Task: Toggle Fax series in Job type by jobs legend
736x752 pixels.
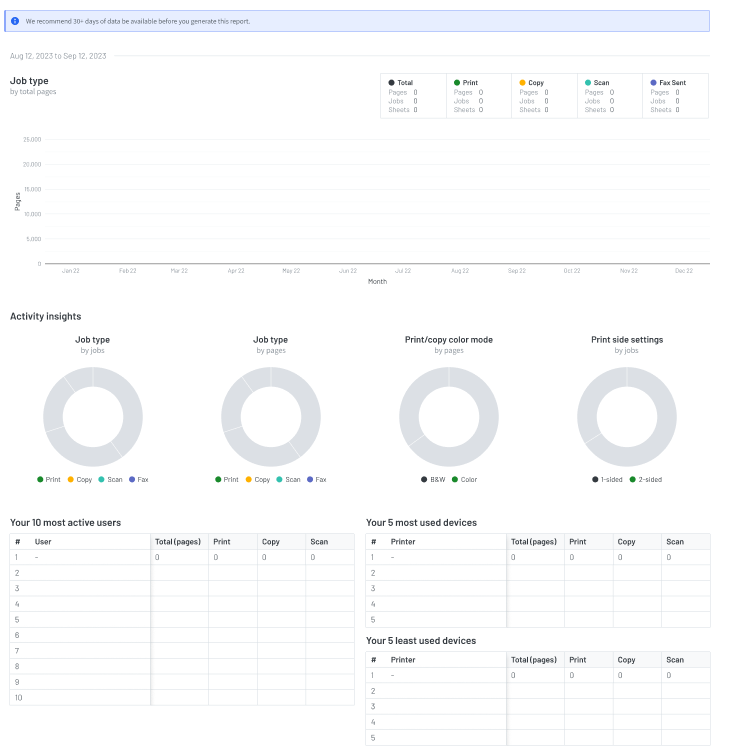Action: pos(137,480)
